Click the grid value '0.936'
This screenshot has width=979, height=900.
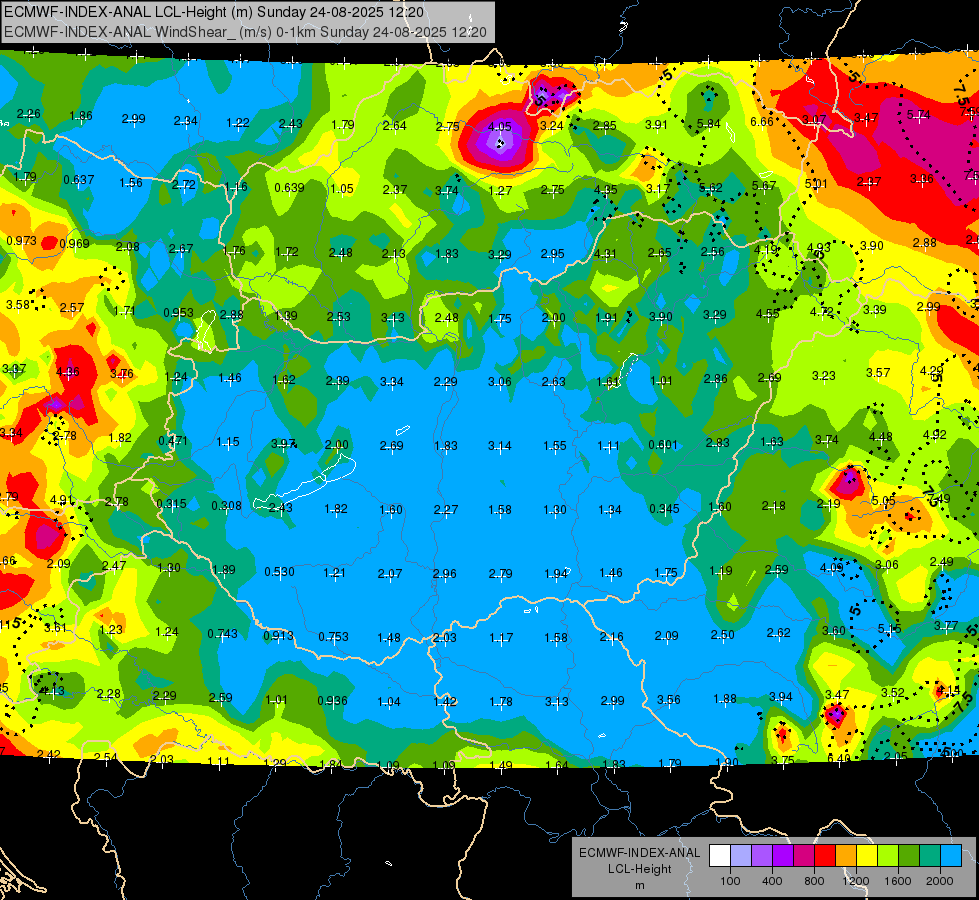[332, 700]
